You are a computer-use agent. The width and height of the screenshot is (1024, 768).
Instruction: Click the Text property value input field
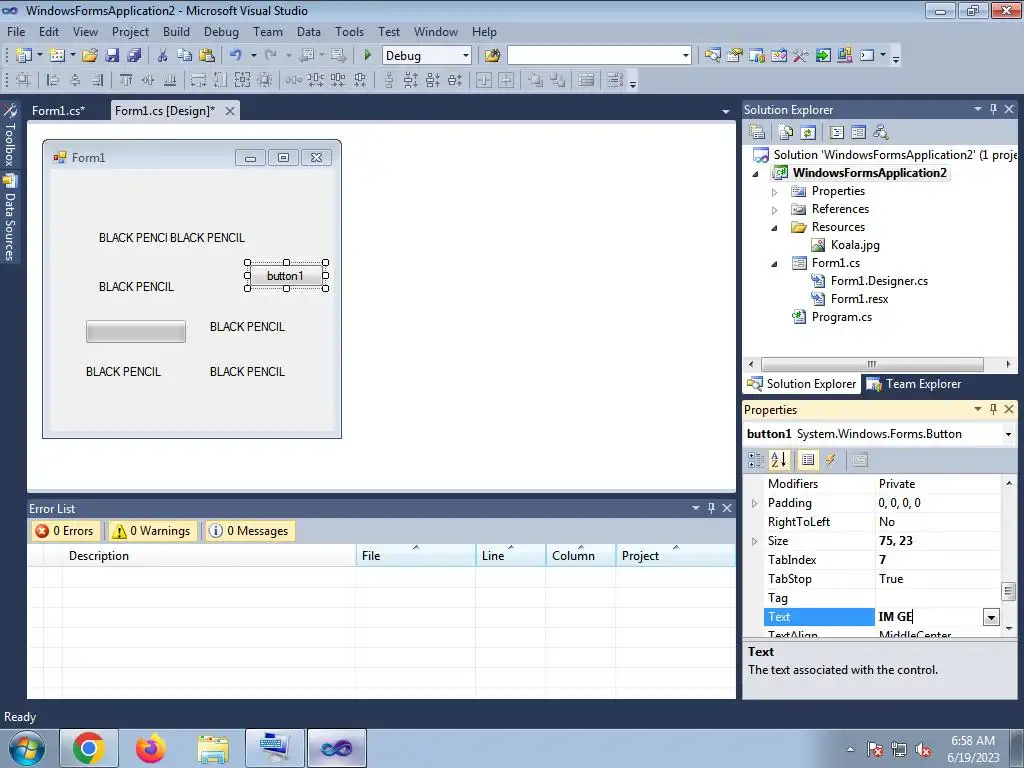[929, 617]
